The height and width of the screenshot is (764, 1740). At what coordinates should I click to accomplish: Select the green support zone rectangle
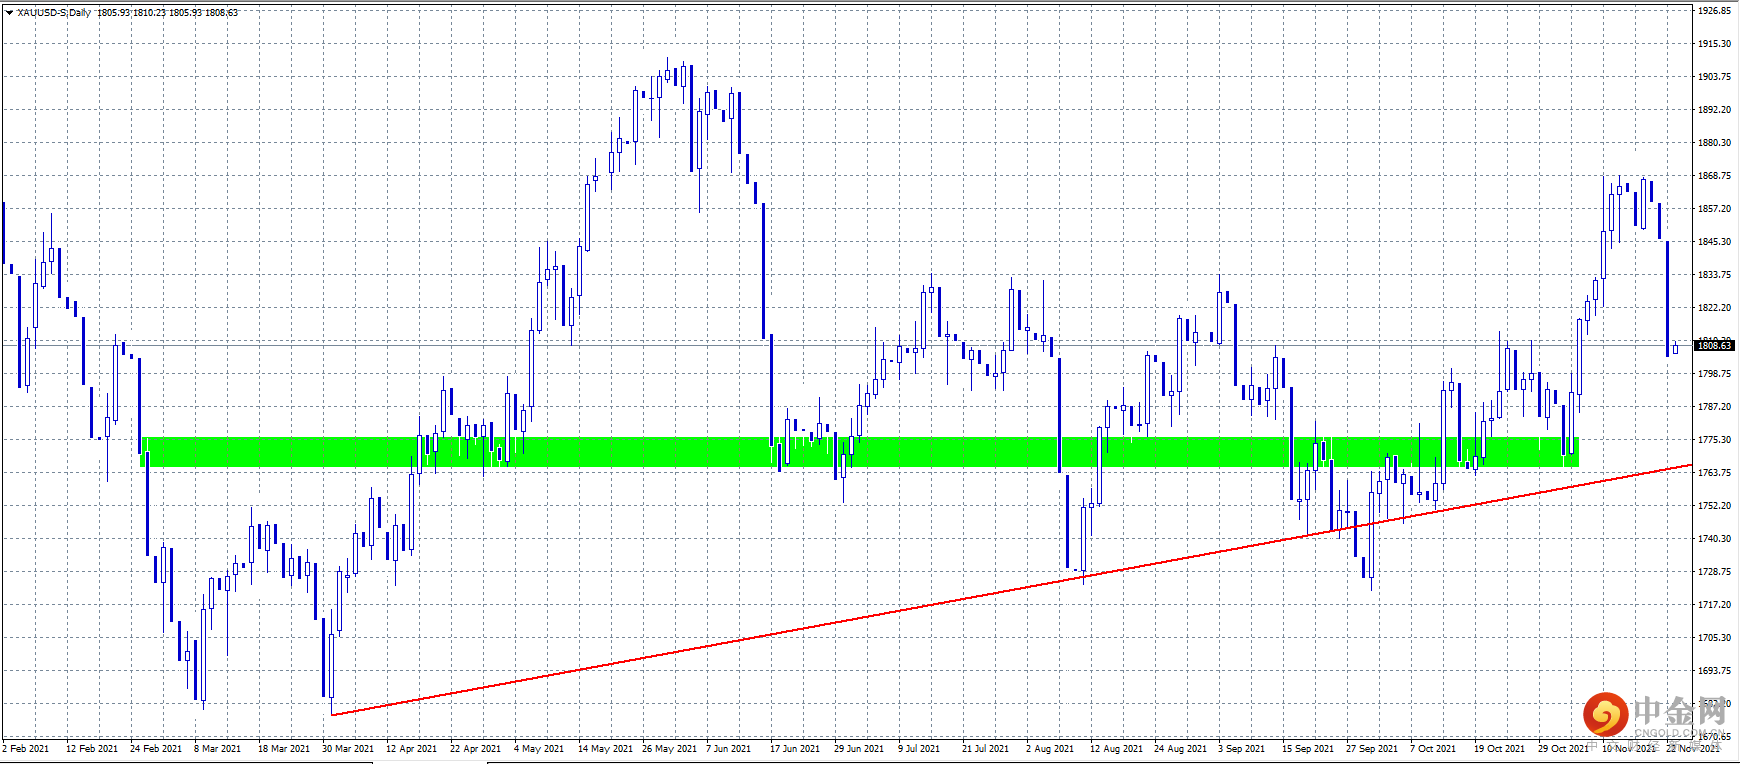pos(860,452)
